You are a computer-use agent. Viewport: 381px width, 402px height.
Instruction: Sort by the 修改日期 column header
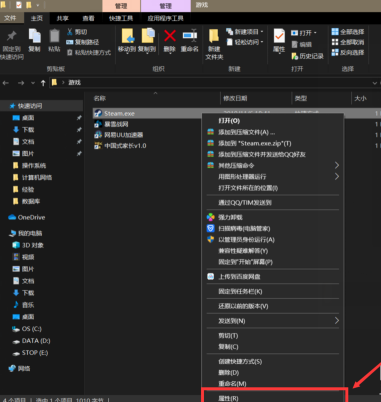(x=235, y=98)
